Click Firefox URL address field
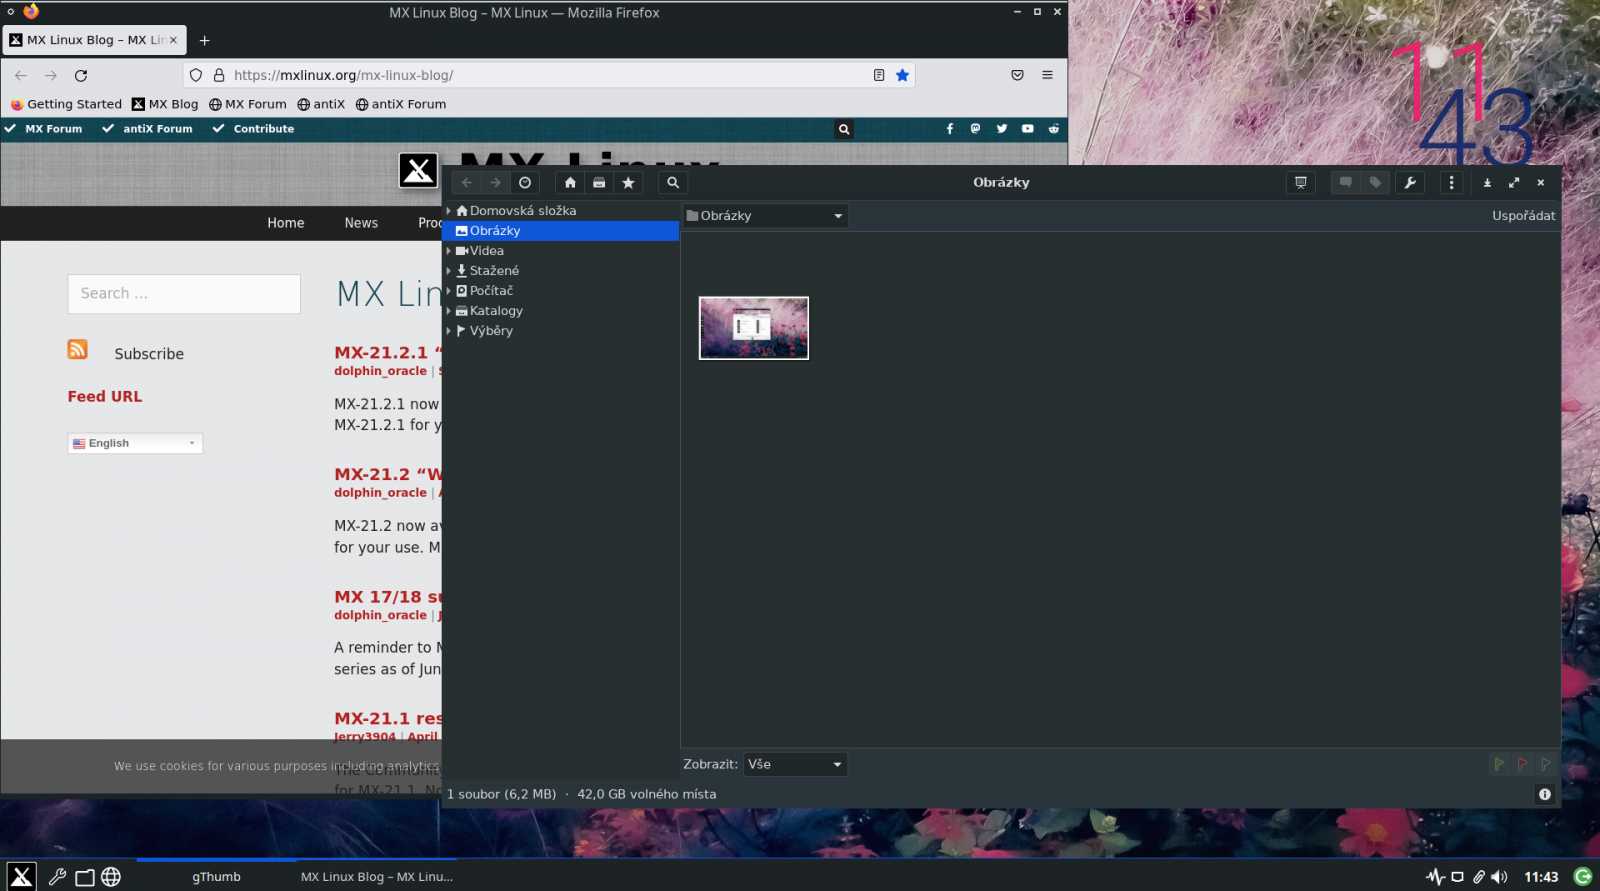The image size is (1600, 891). coord(548,75)
